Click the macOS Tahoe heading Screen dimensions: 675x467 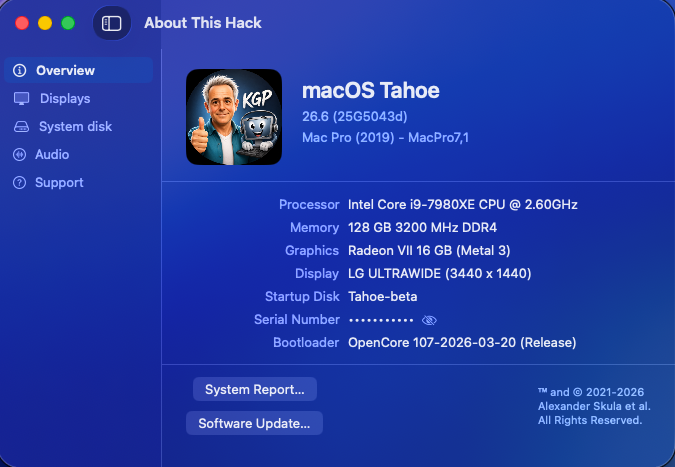(x=371, y=91)
